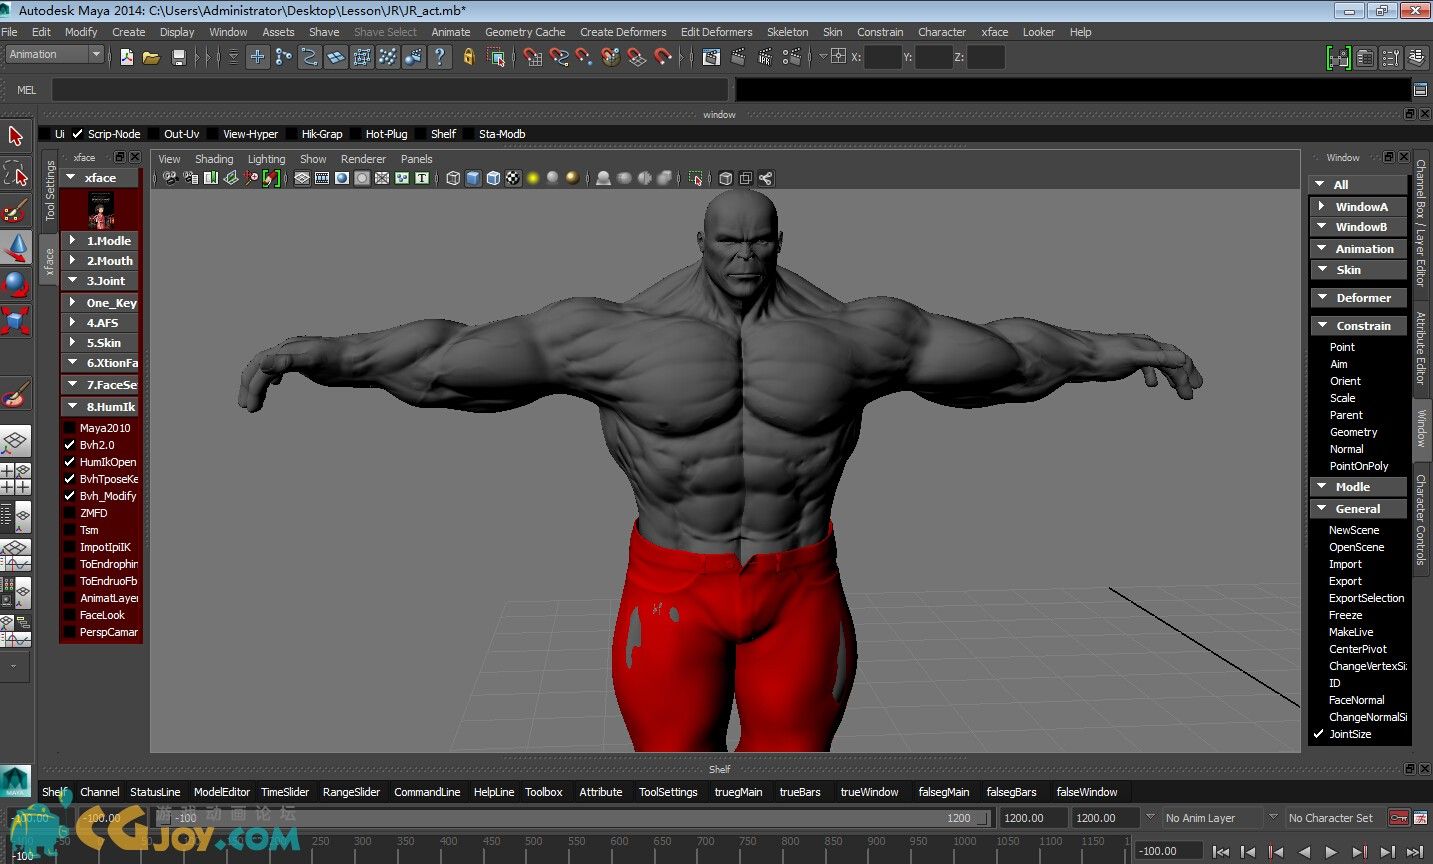
Task: Click the MEL command line input field
Action: coord(390,90)
